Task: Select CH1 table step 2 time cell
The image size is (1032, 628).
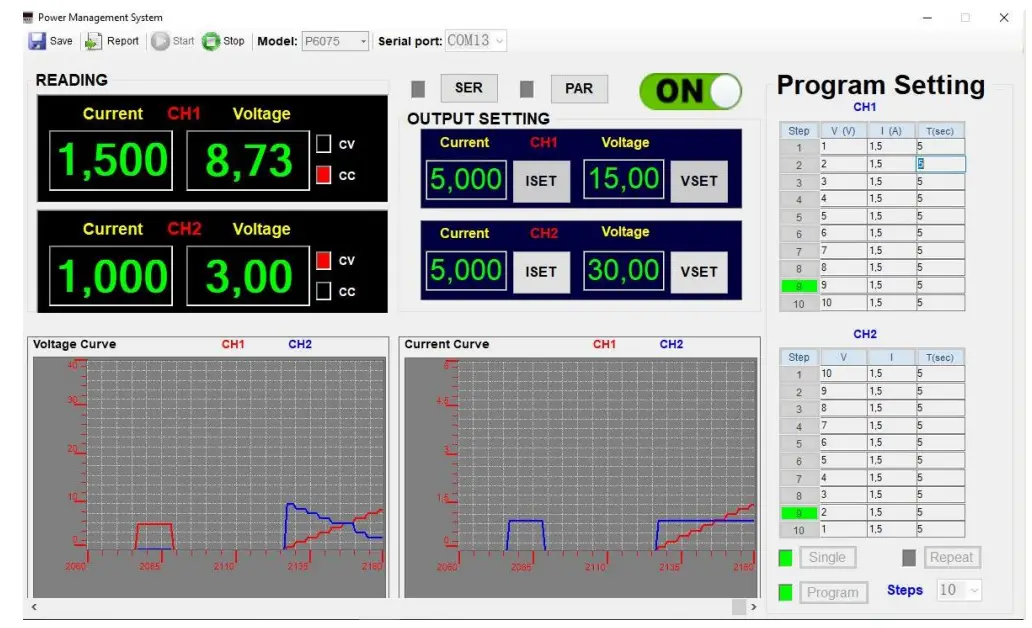Action: (x=940, y=164)
